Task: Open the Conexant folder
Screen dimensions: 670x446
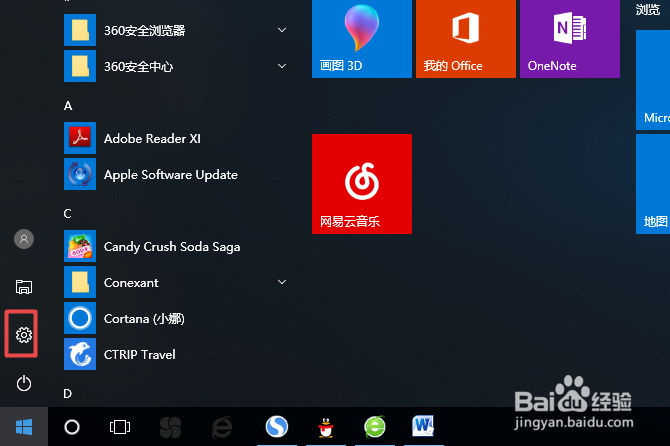Action: (x=177, y=282)
